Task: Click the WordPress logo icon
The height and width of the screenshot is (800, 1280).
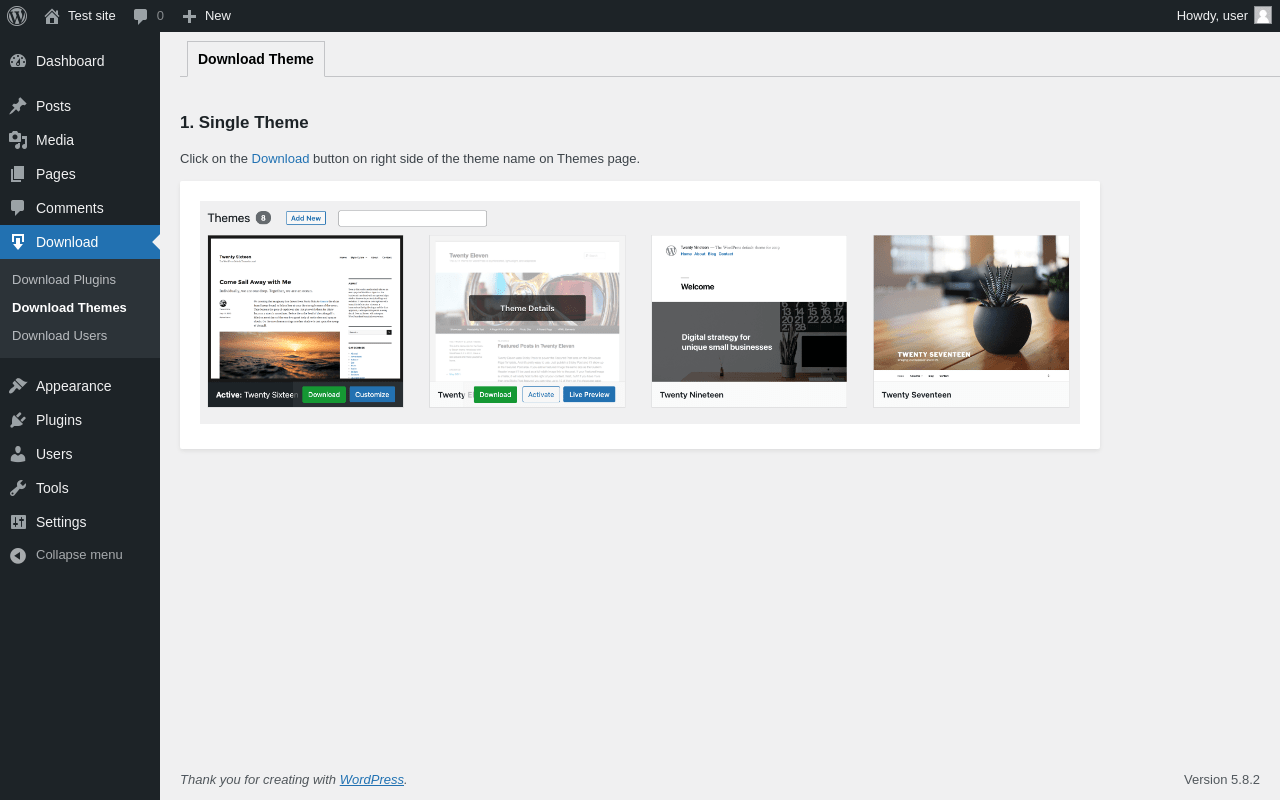Action: pyautogui.click(x=17, y=16)
